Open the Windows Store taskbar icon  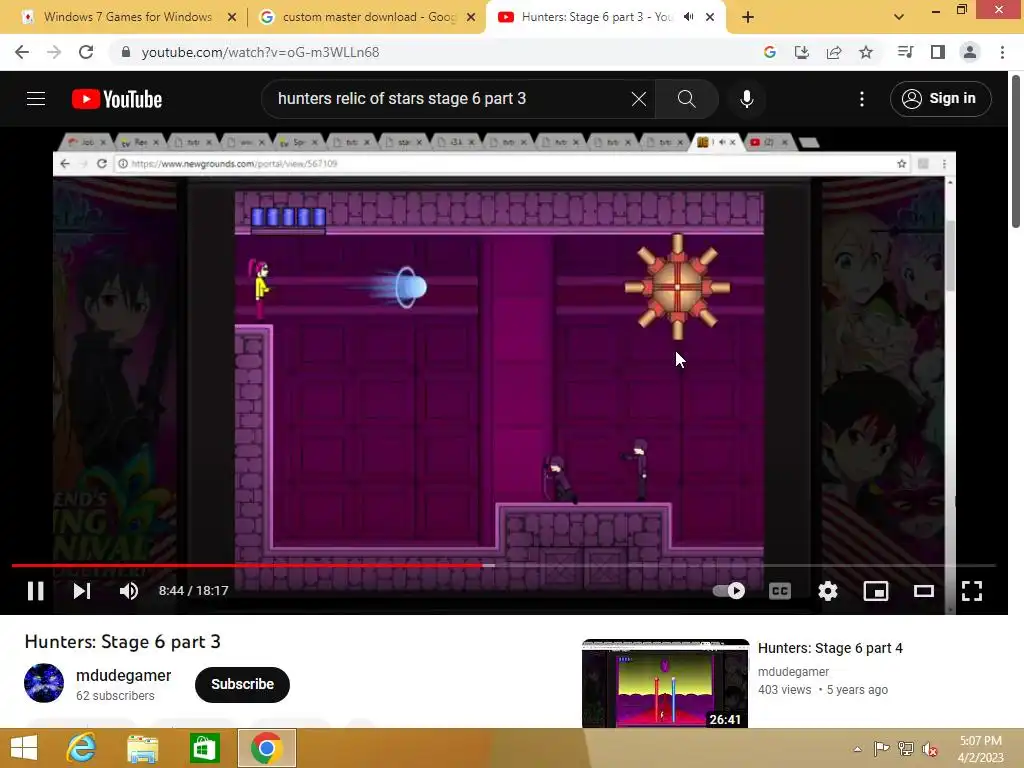(204, 748)
